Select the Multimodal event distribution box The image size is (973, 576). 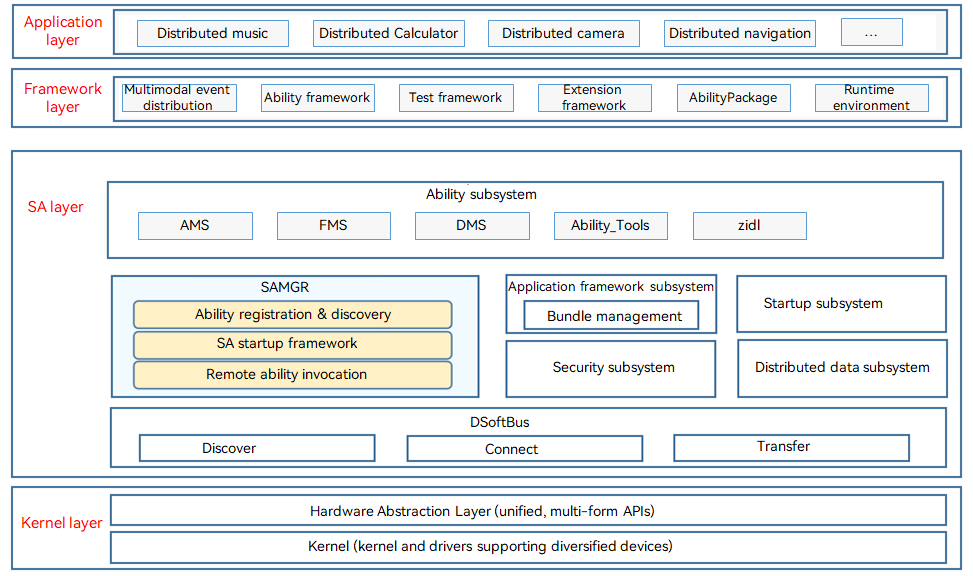click(178, 97)
